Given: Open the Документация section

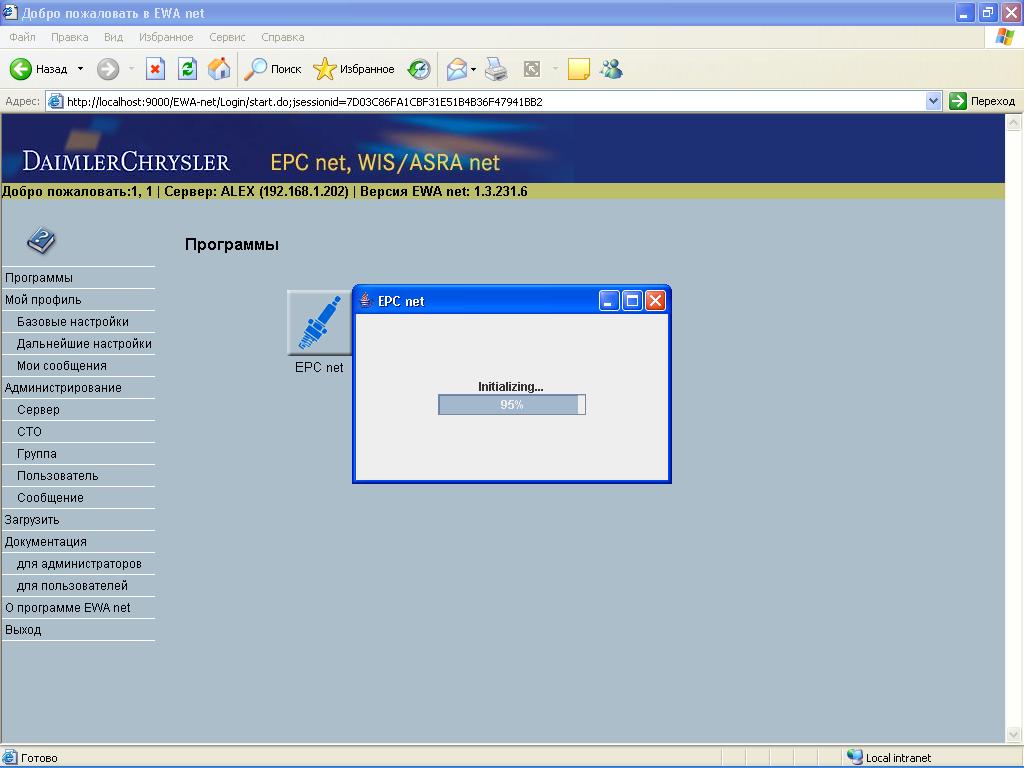Looking at the screenshot, I should (46, 541).
